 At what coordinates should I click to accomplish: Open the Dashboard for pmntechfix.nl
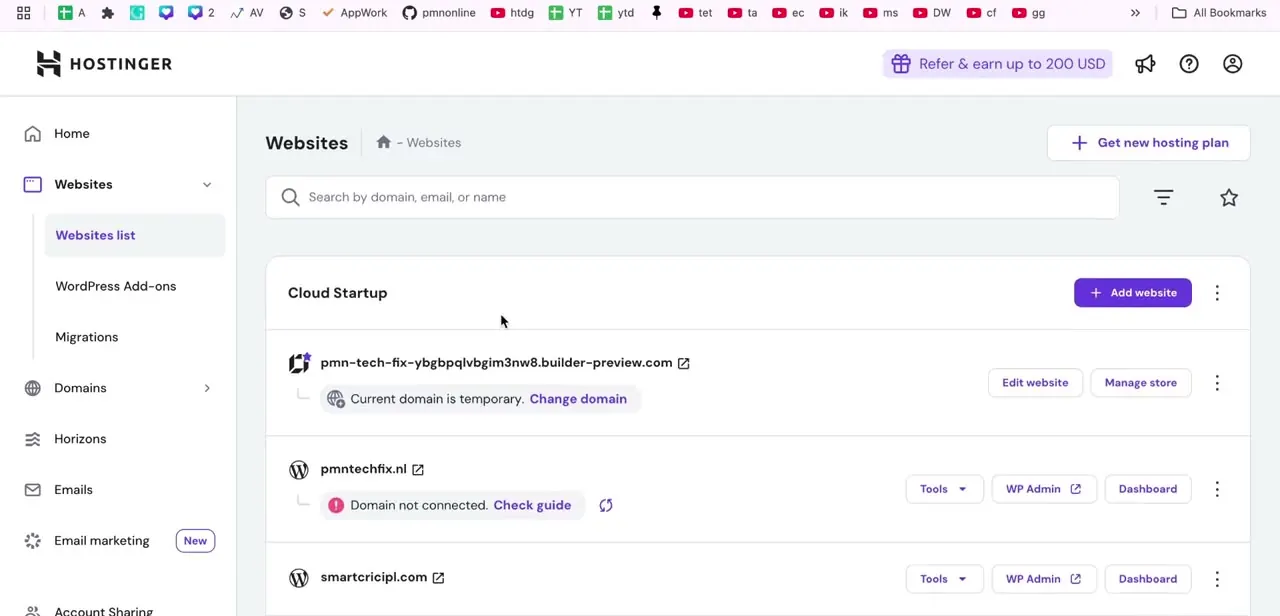click(1147, 489)
